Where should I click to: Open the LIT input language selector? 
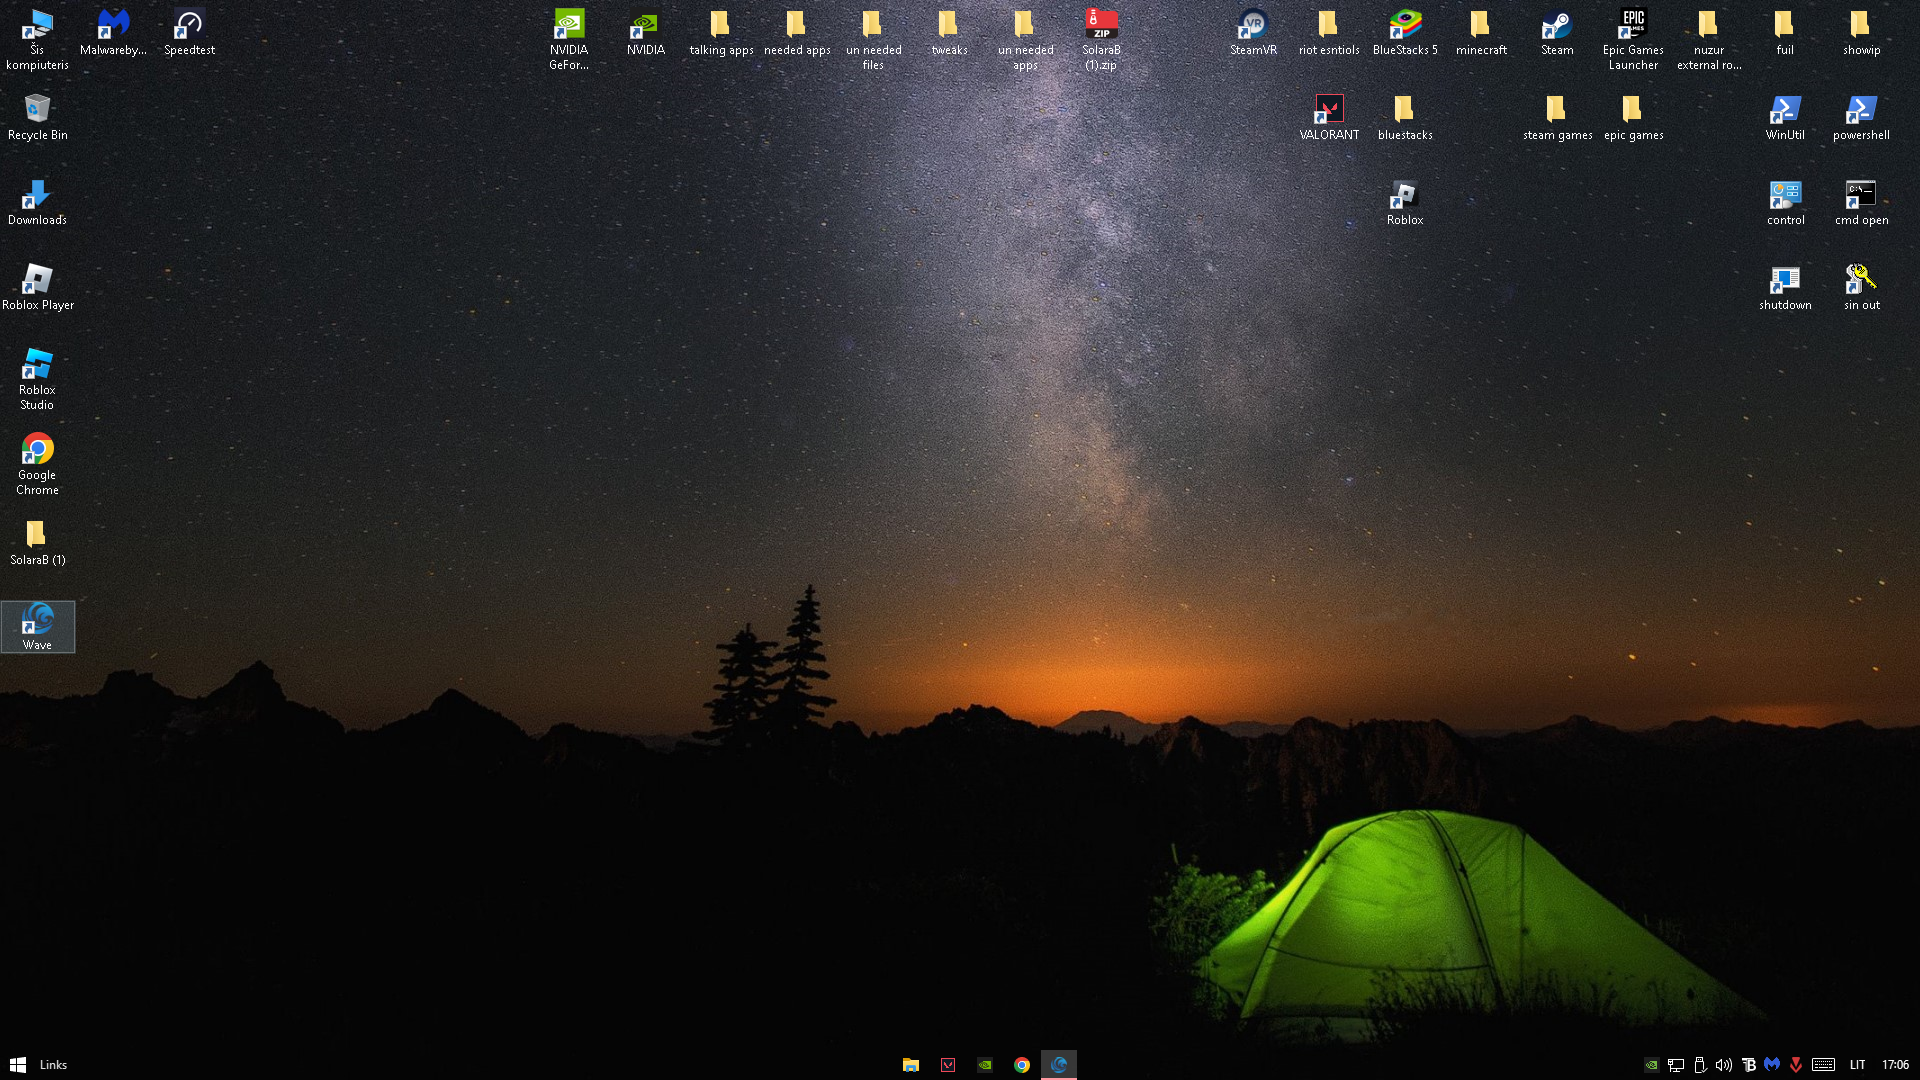(1857, 1065)
